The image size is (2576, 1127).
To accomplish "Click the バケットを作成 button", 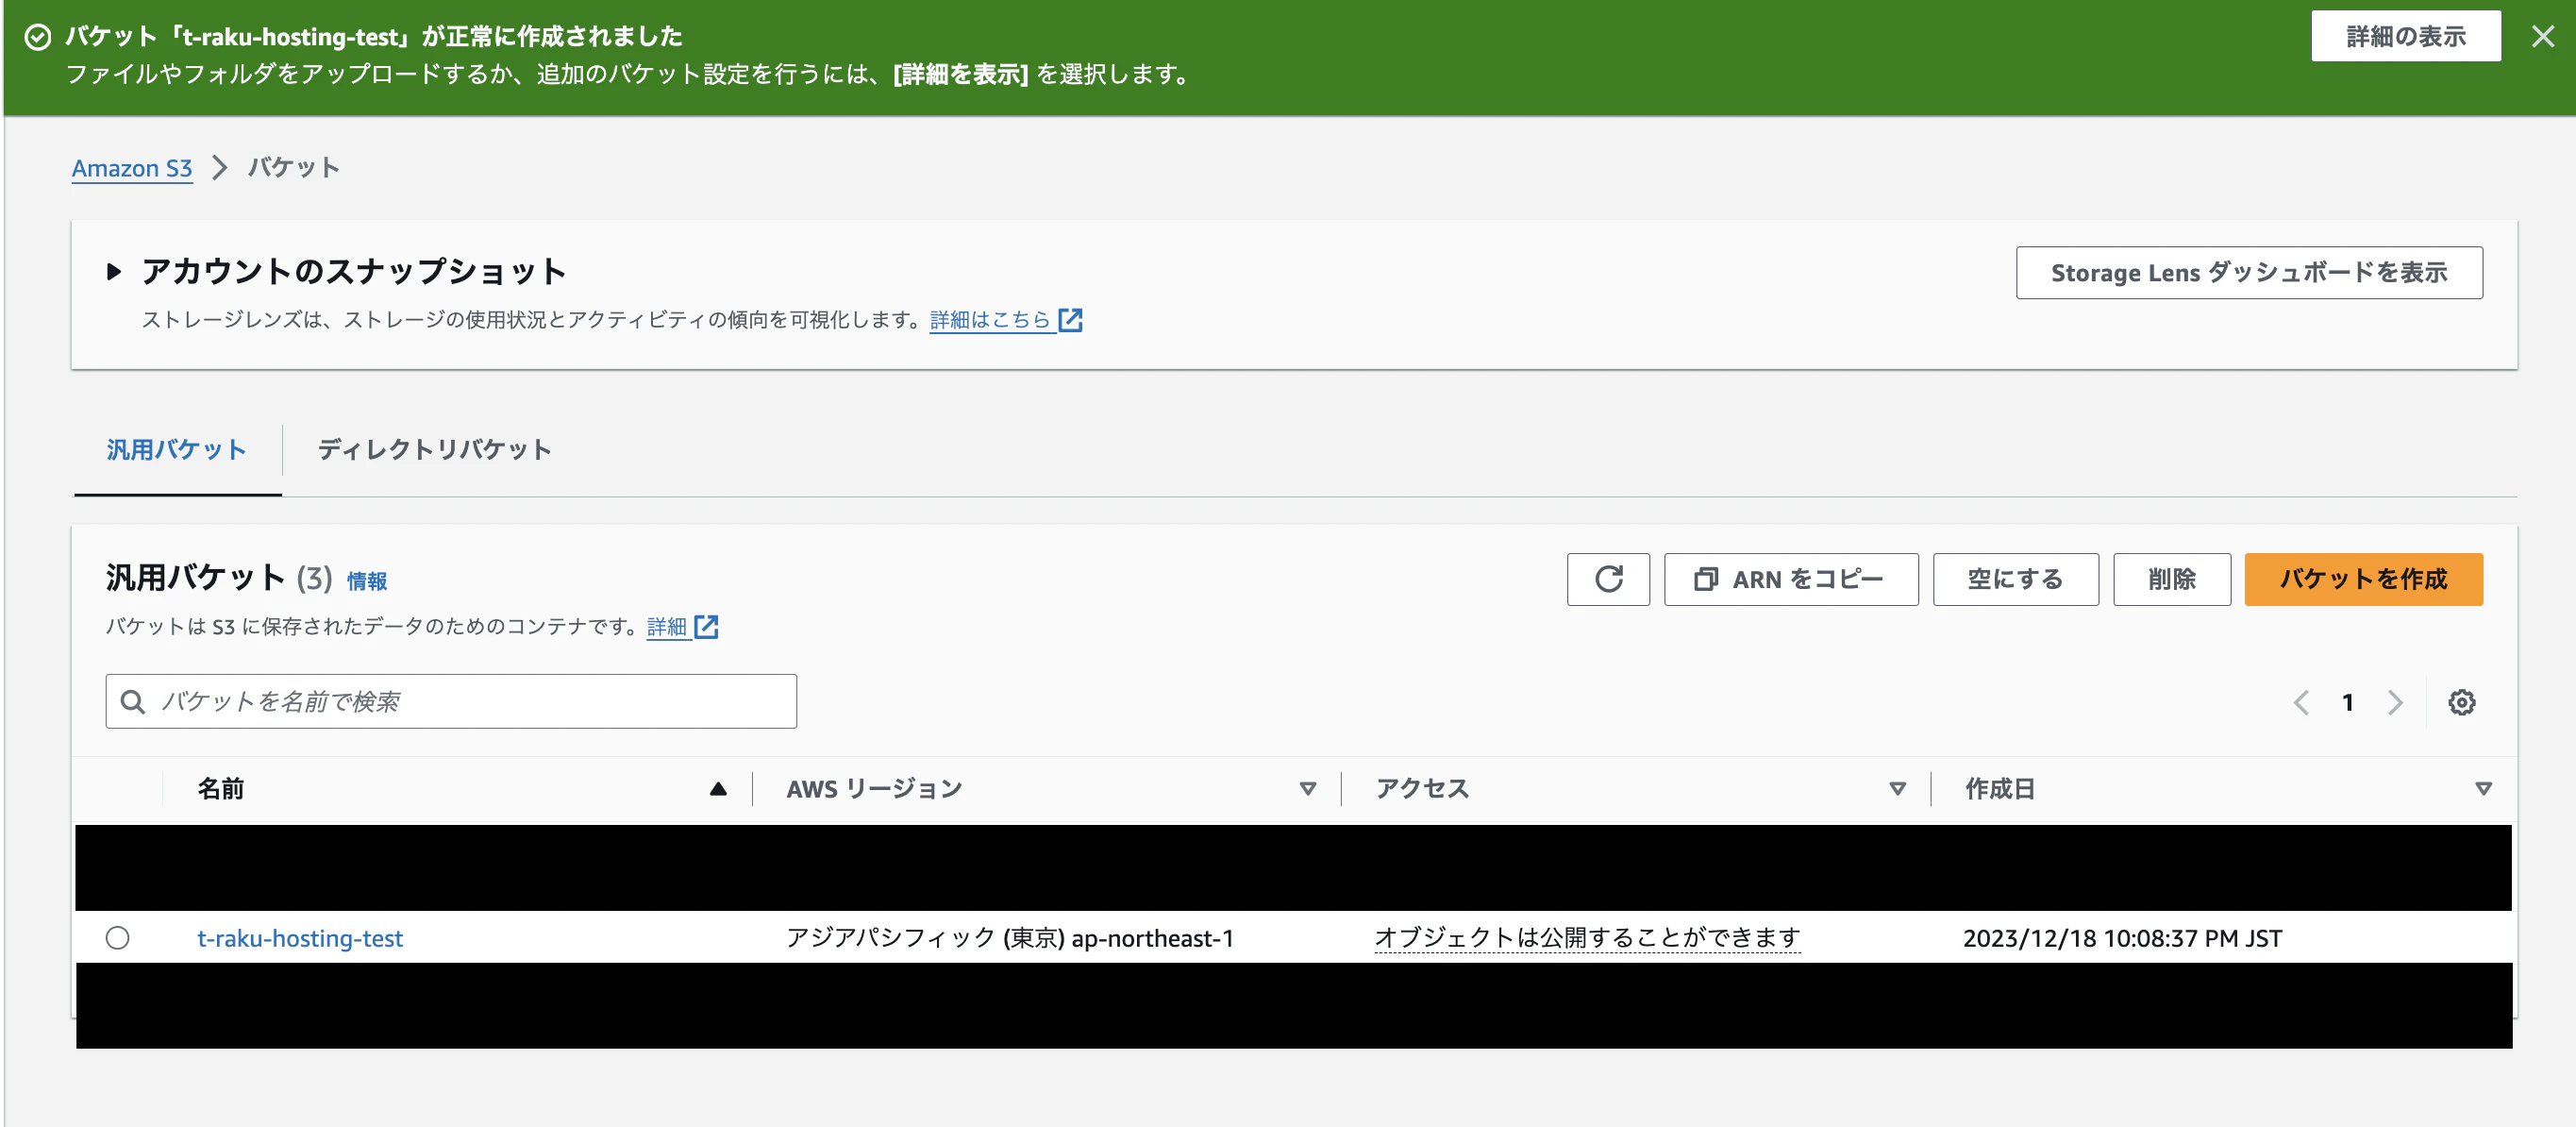I will point(2363,578).
